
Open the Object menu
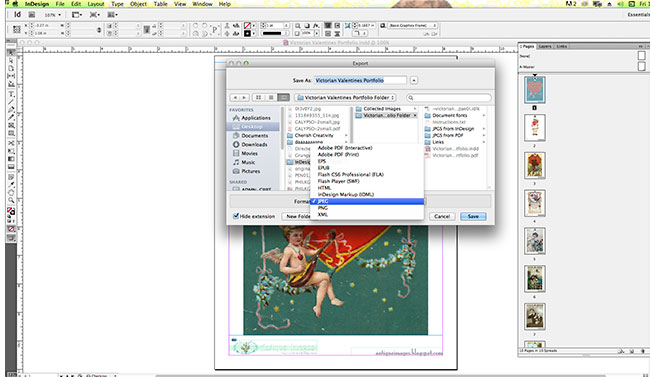[x=138, y=4]
